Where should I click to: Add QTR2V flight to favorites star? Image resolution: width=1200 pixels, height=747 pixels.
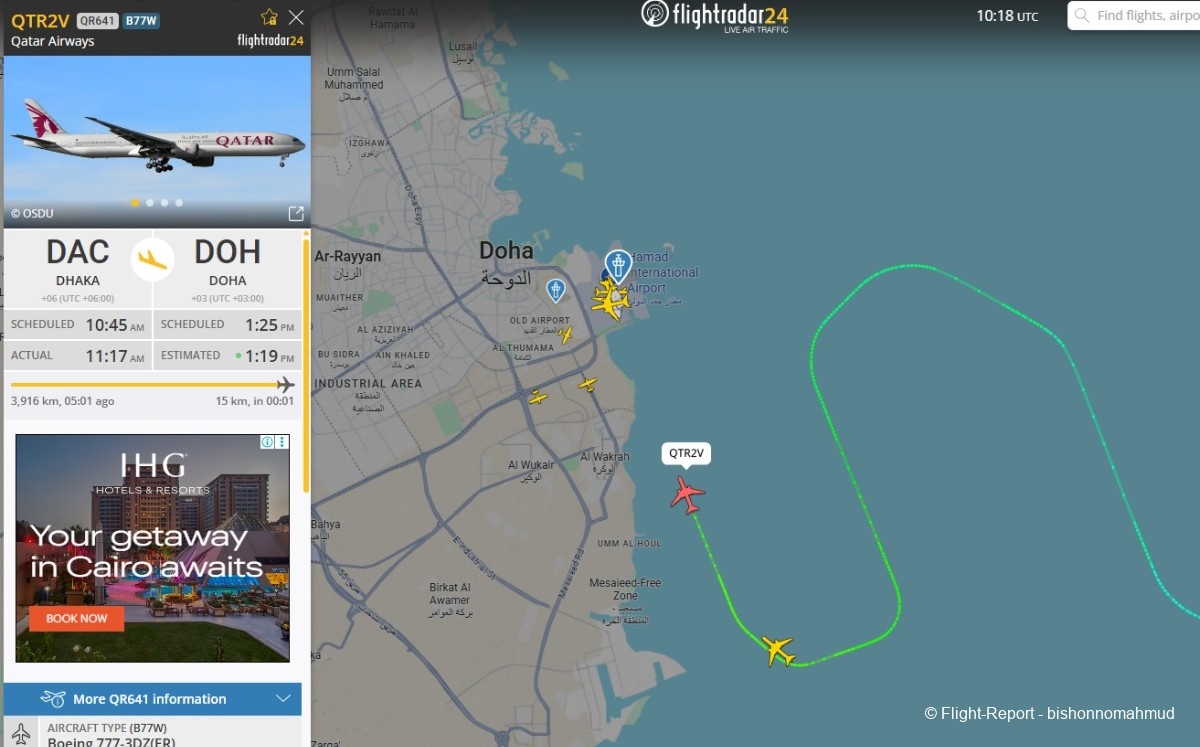click(269, 17)
